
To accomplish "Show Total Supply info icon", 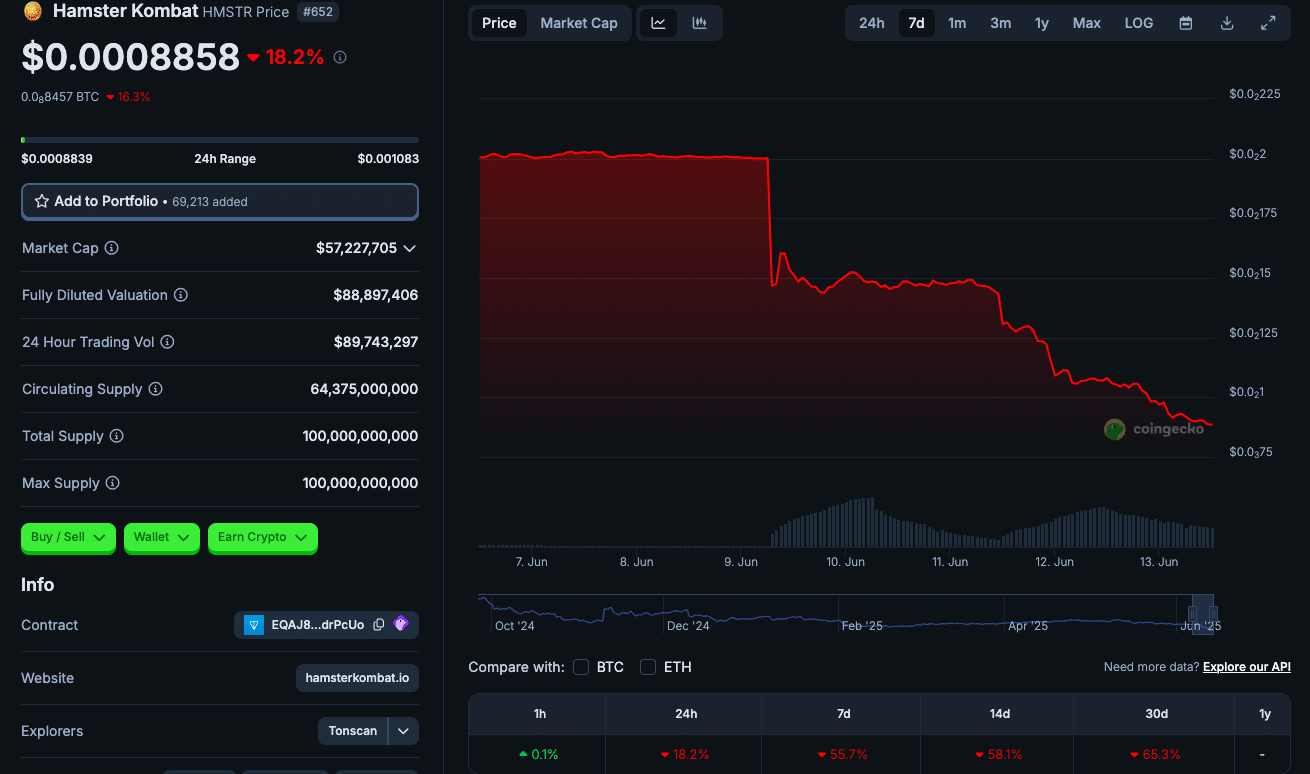I will [x=117, y=436].
